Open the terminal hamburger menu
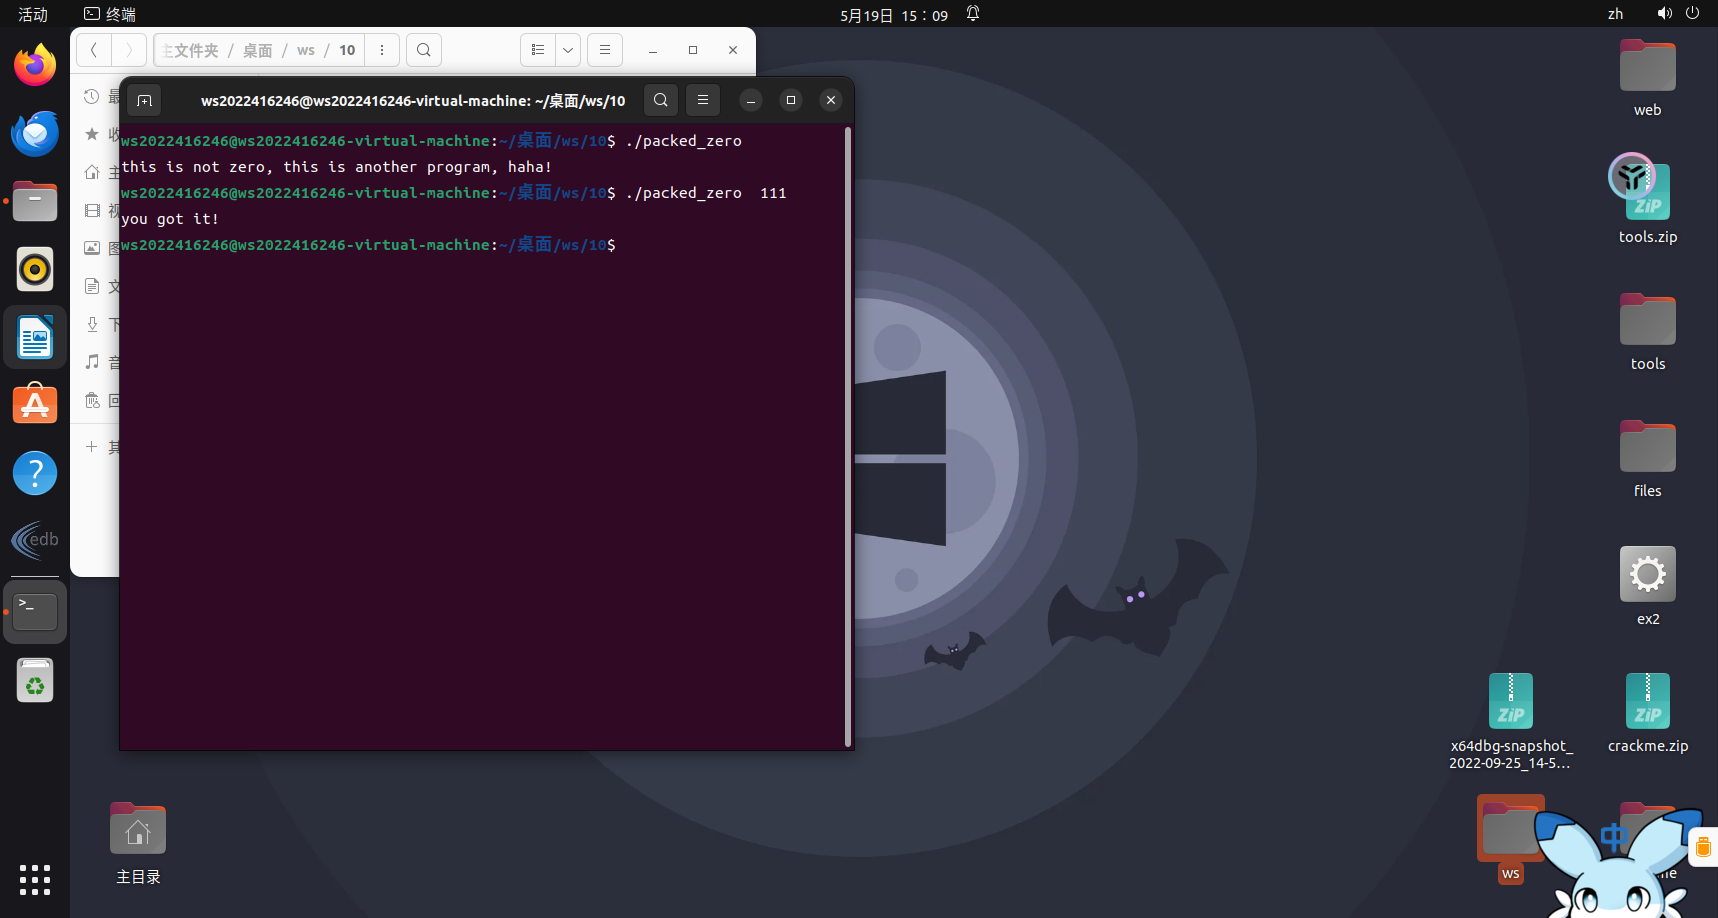 (703, 100)
